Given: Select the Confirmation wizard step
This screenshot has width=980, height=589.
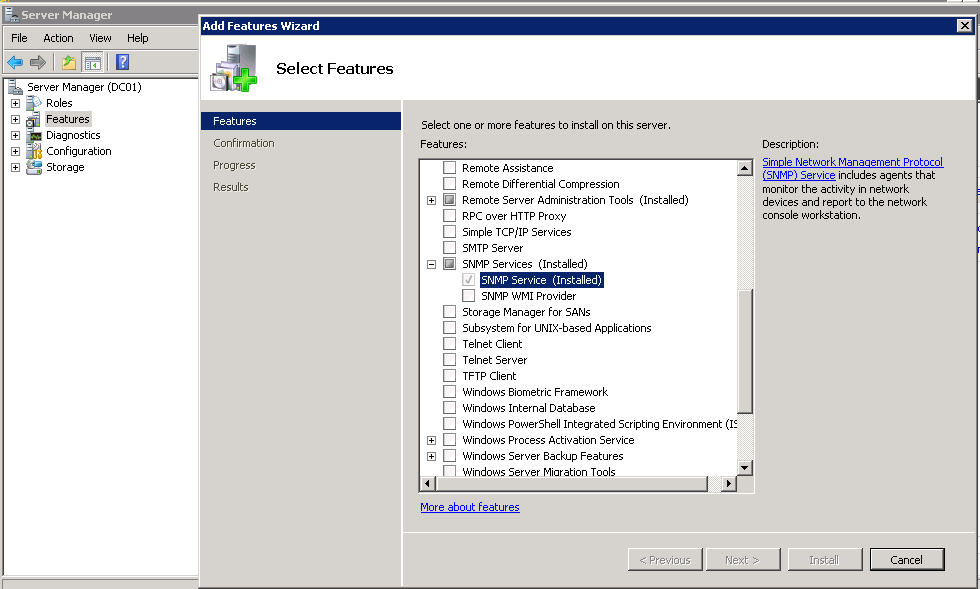Looking at the screenshot, I should pos(244,143).
